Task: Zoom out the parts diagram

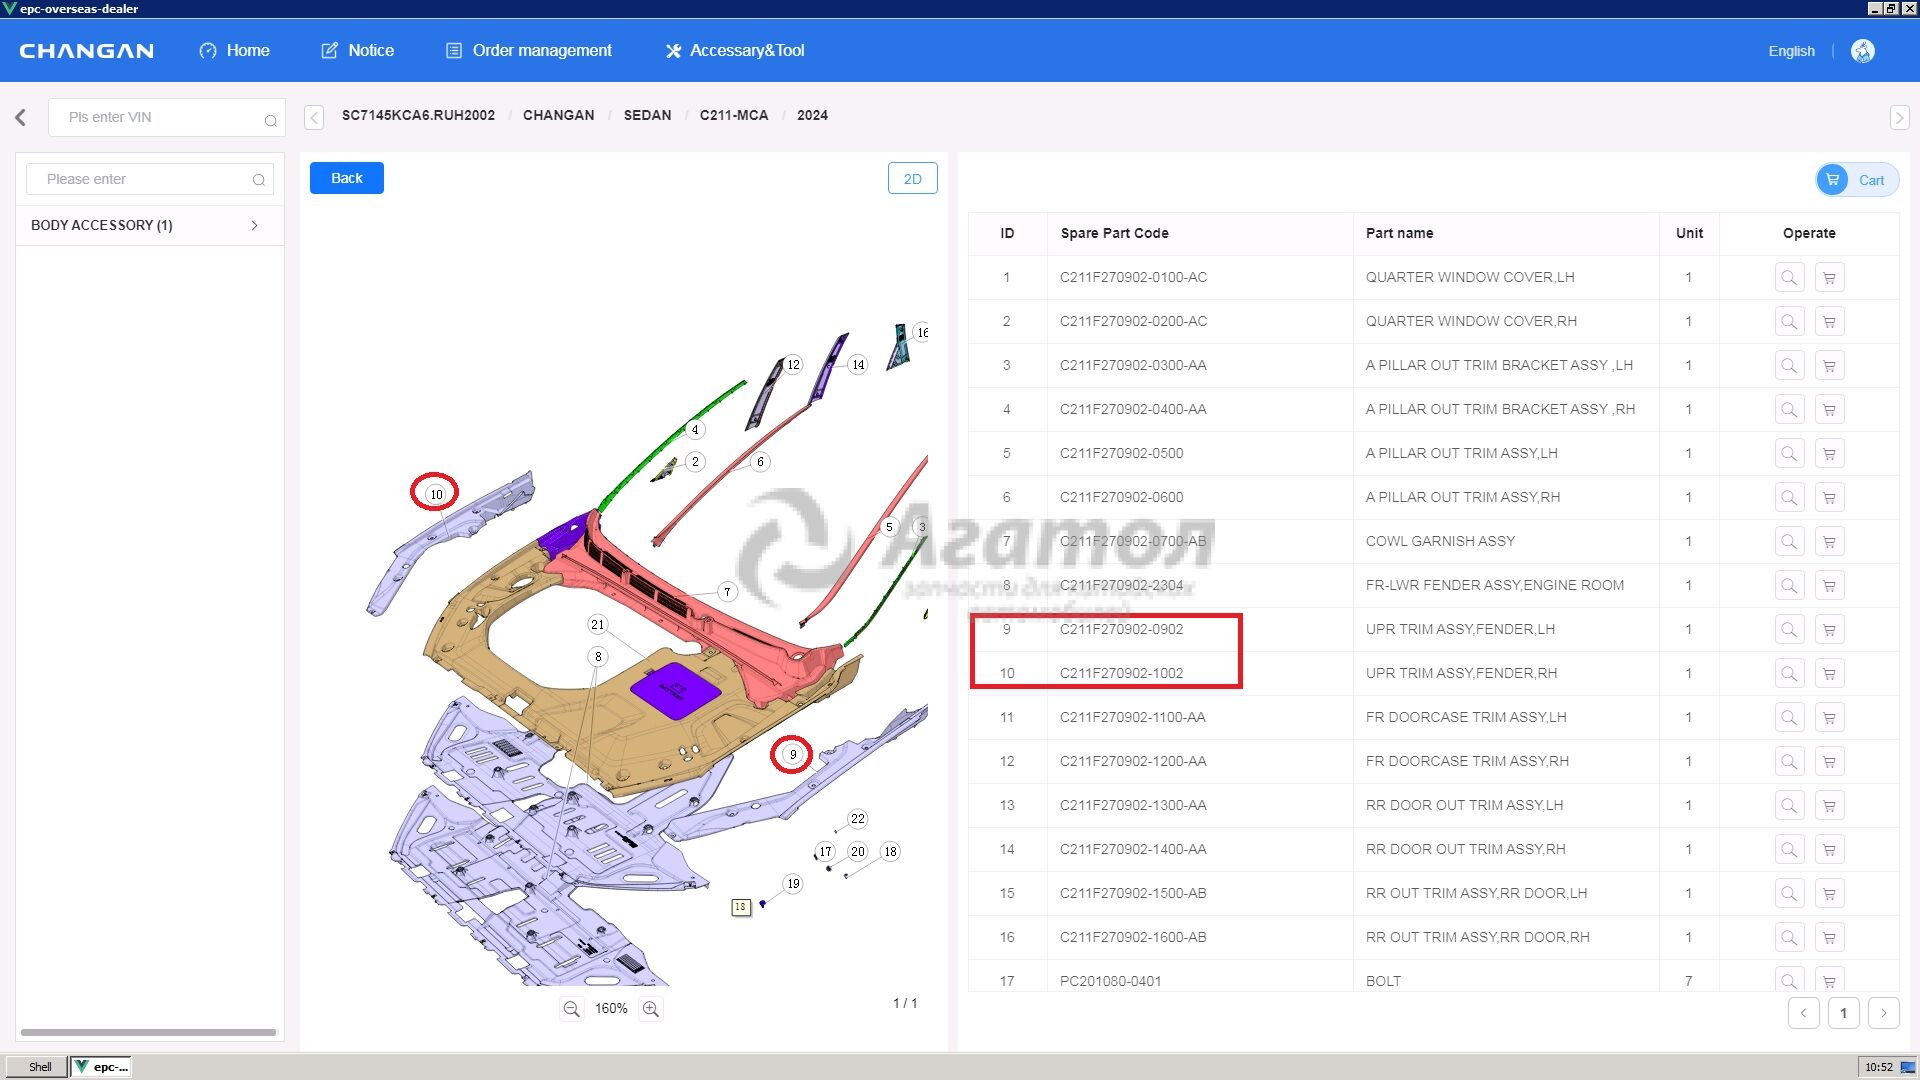Action: coord(571,1009)
